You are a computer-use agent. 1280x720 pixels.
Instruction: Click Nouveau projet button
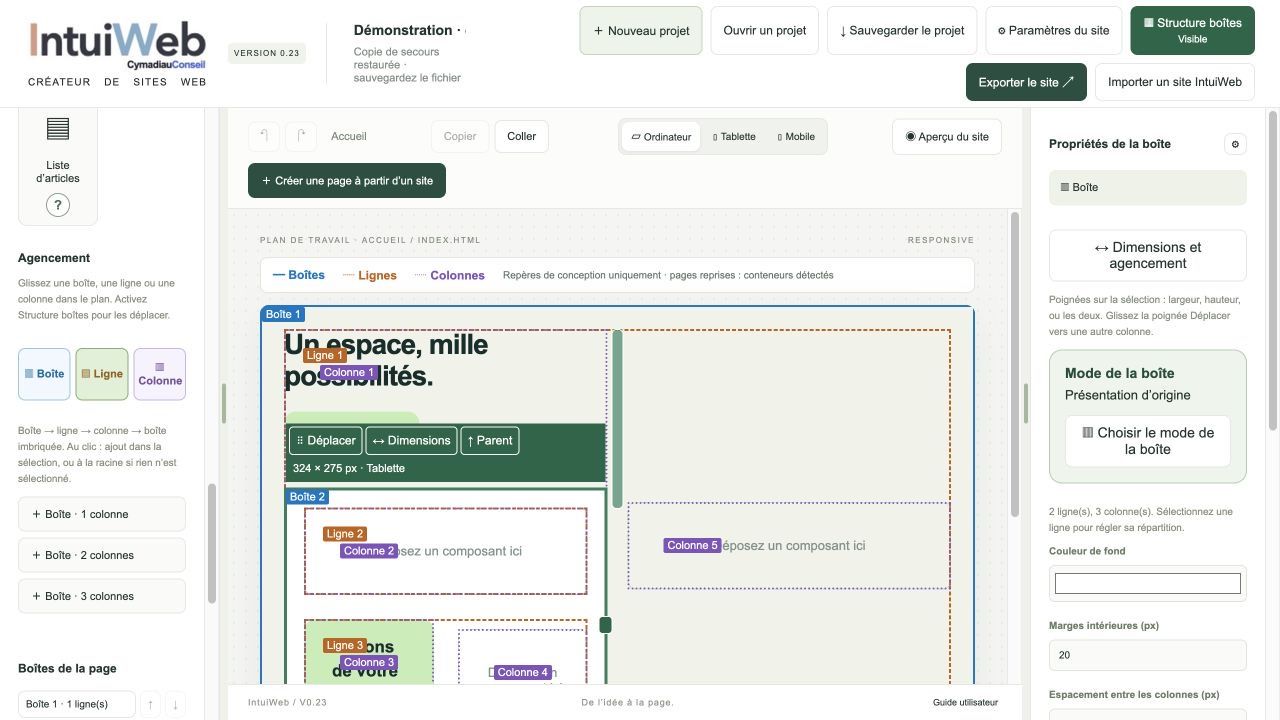pos(641,31)
